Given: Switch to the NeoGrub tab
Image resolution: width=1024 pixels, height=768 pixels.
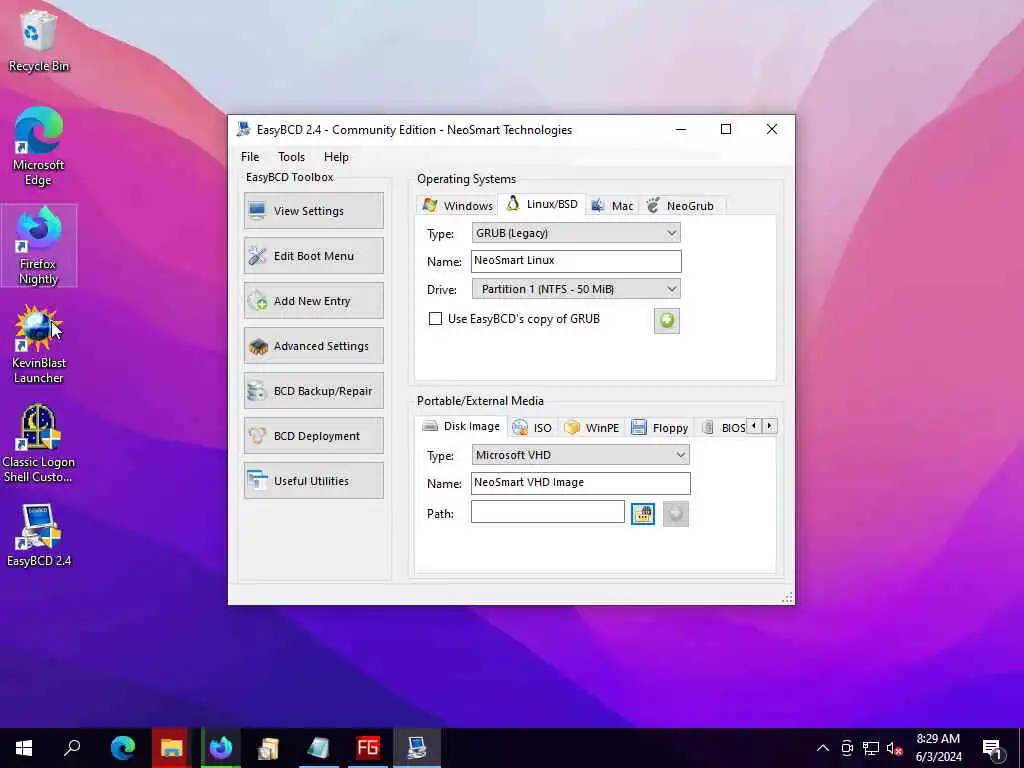Looking at the screenshot, I should [681, 206].
